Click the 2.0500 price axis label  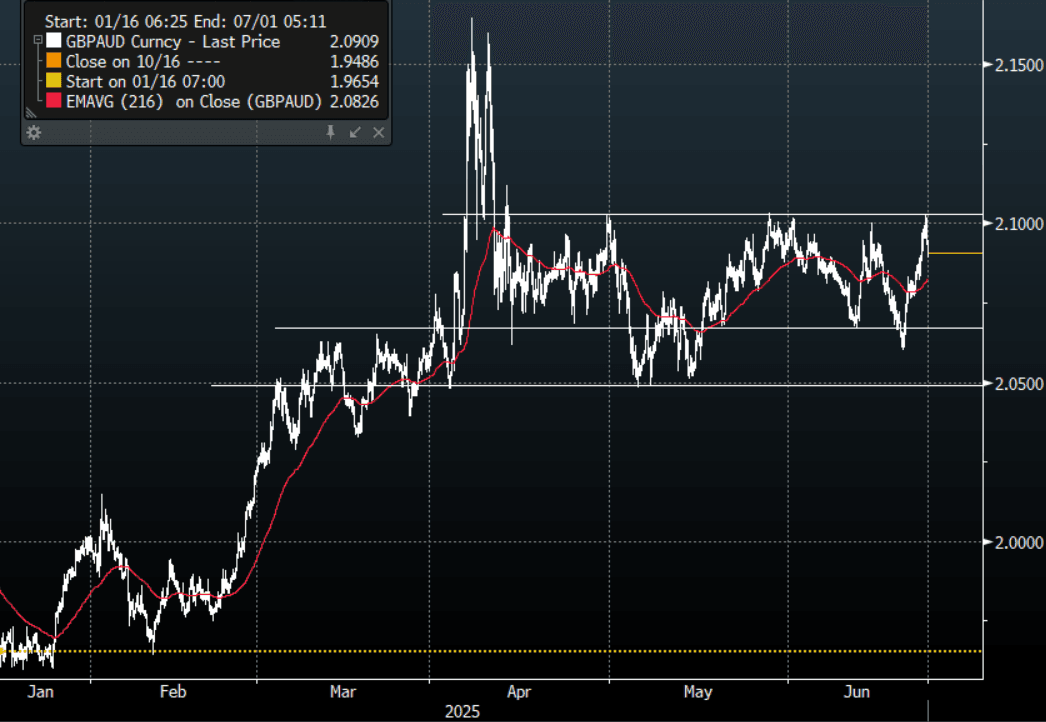coord(1019,384)
